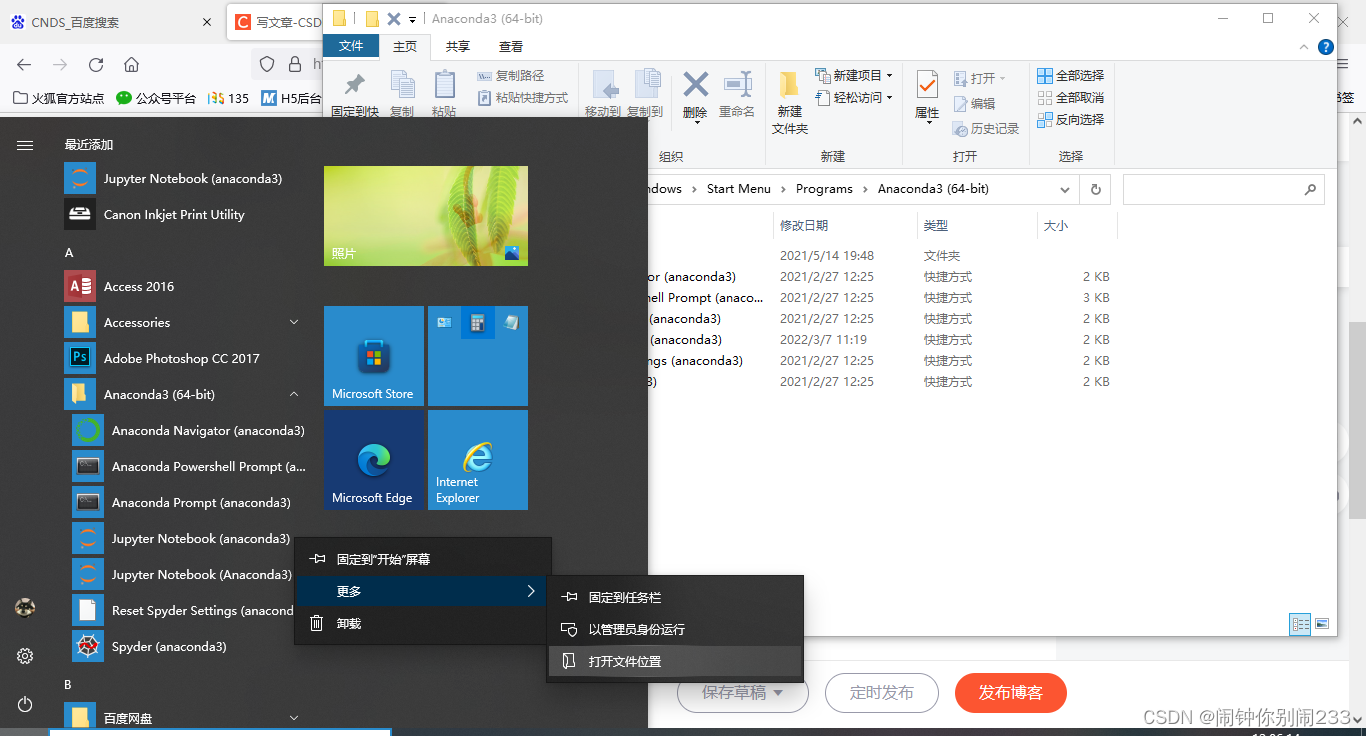Click 发布博客 button
The image size is (1366, 736).
tap(1010, 693)
